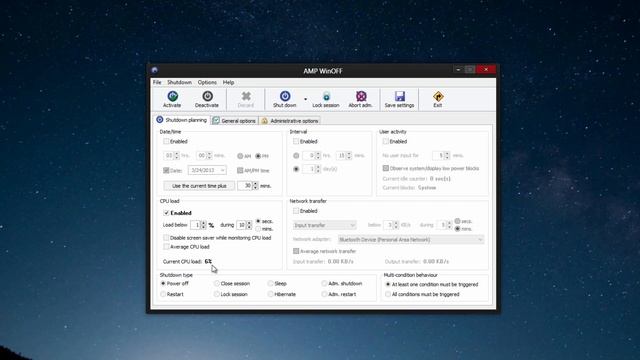Viewport: 640px width, 360px height.
Task: Click the Date/time hours input field
Action: [169, 156]
